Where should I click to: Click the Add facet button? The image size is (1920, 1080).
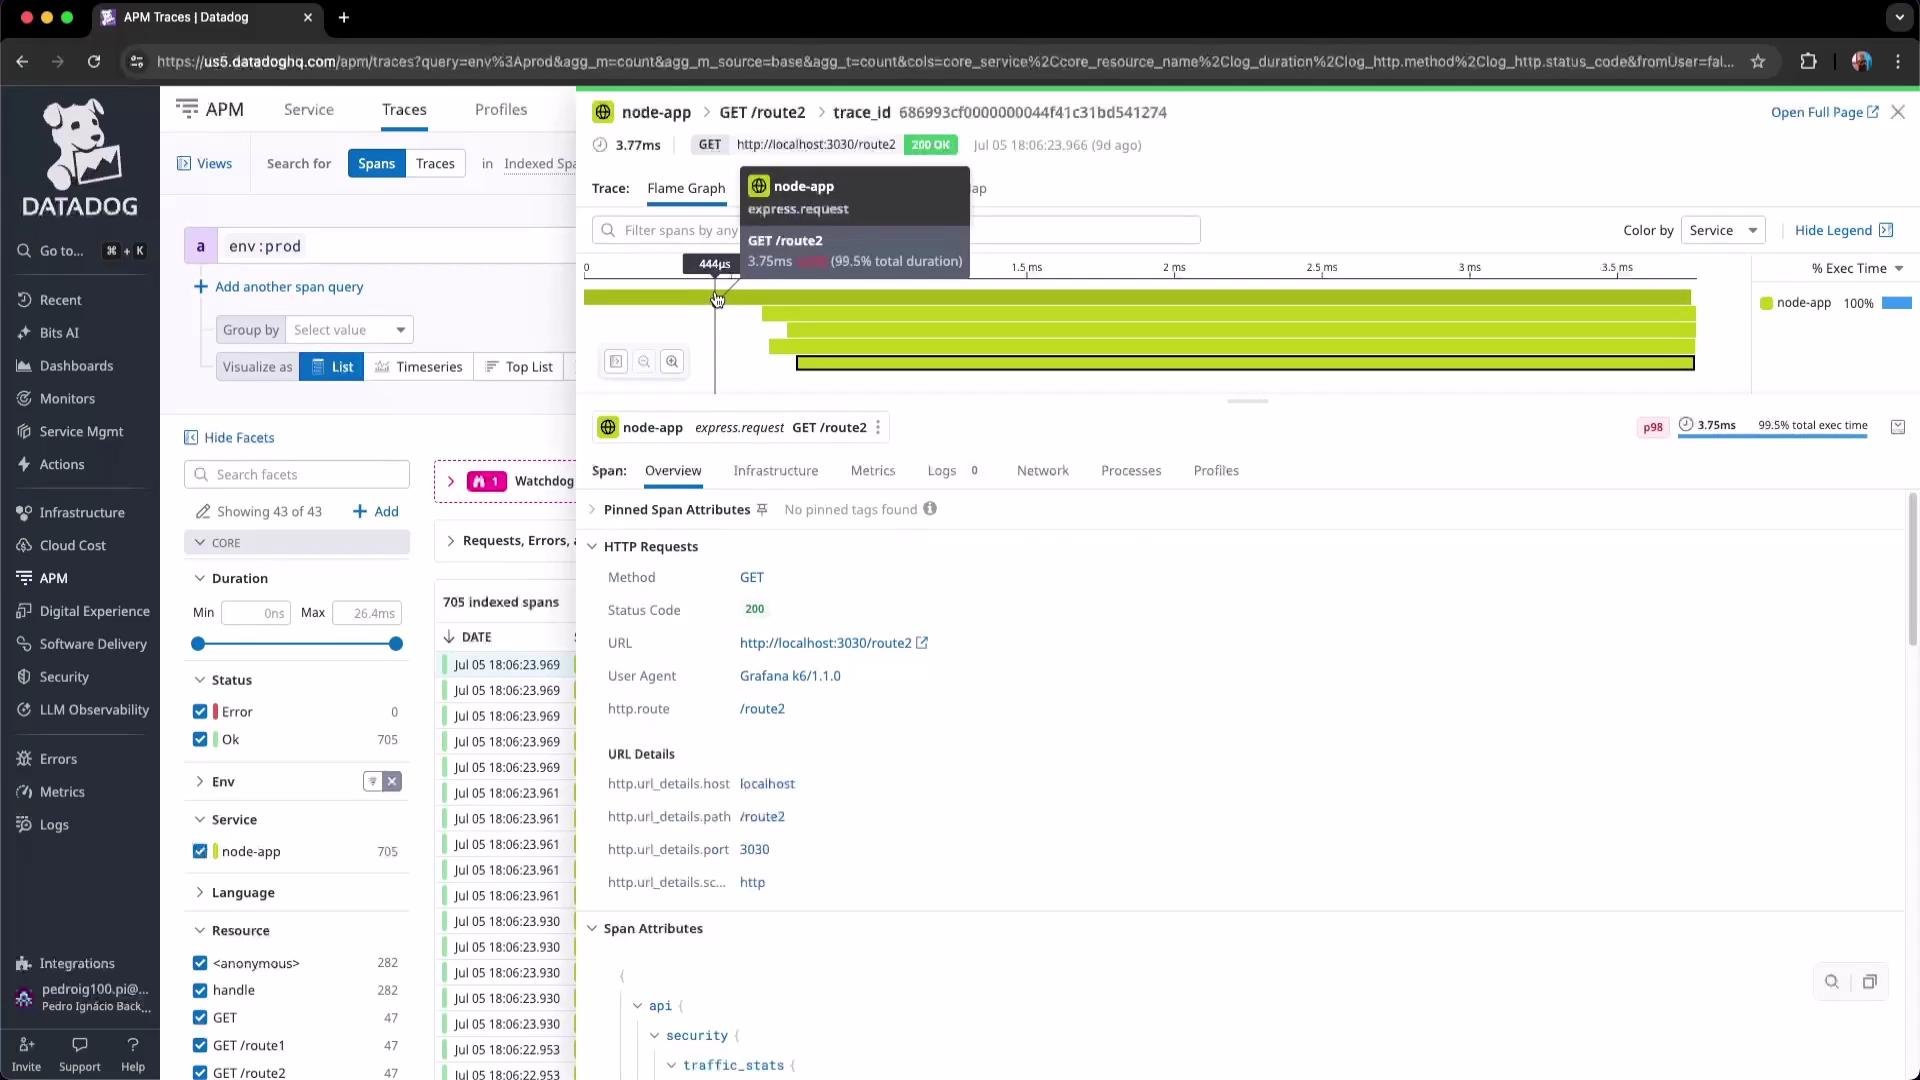pyautogui.click(x=376, y=512)
